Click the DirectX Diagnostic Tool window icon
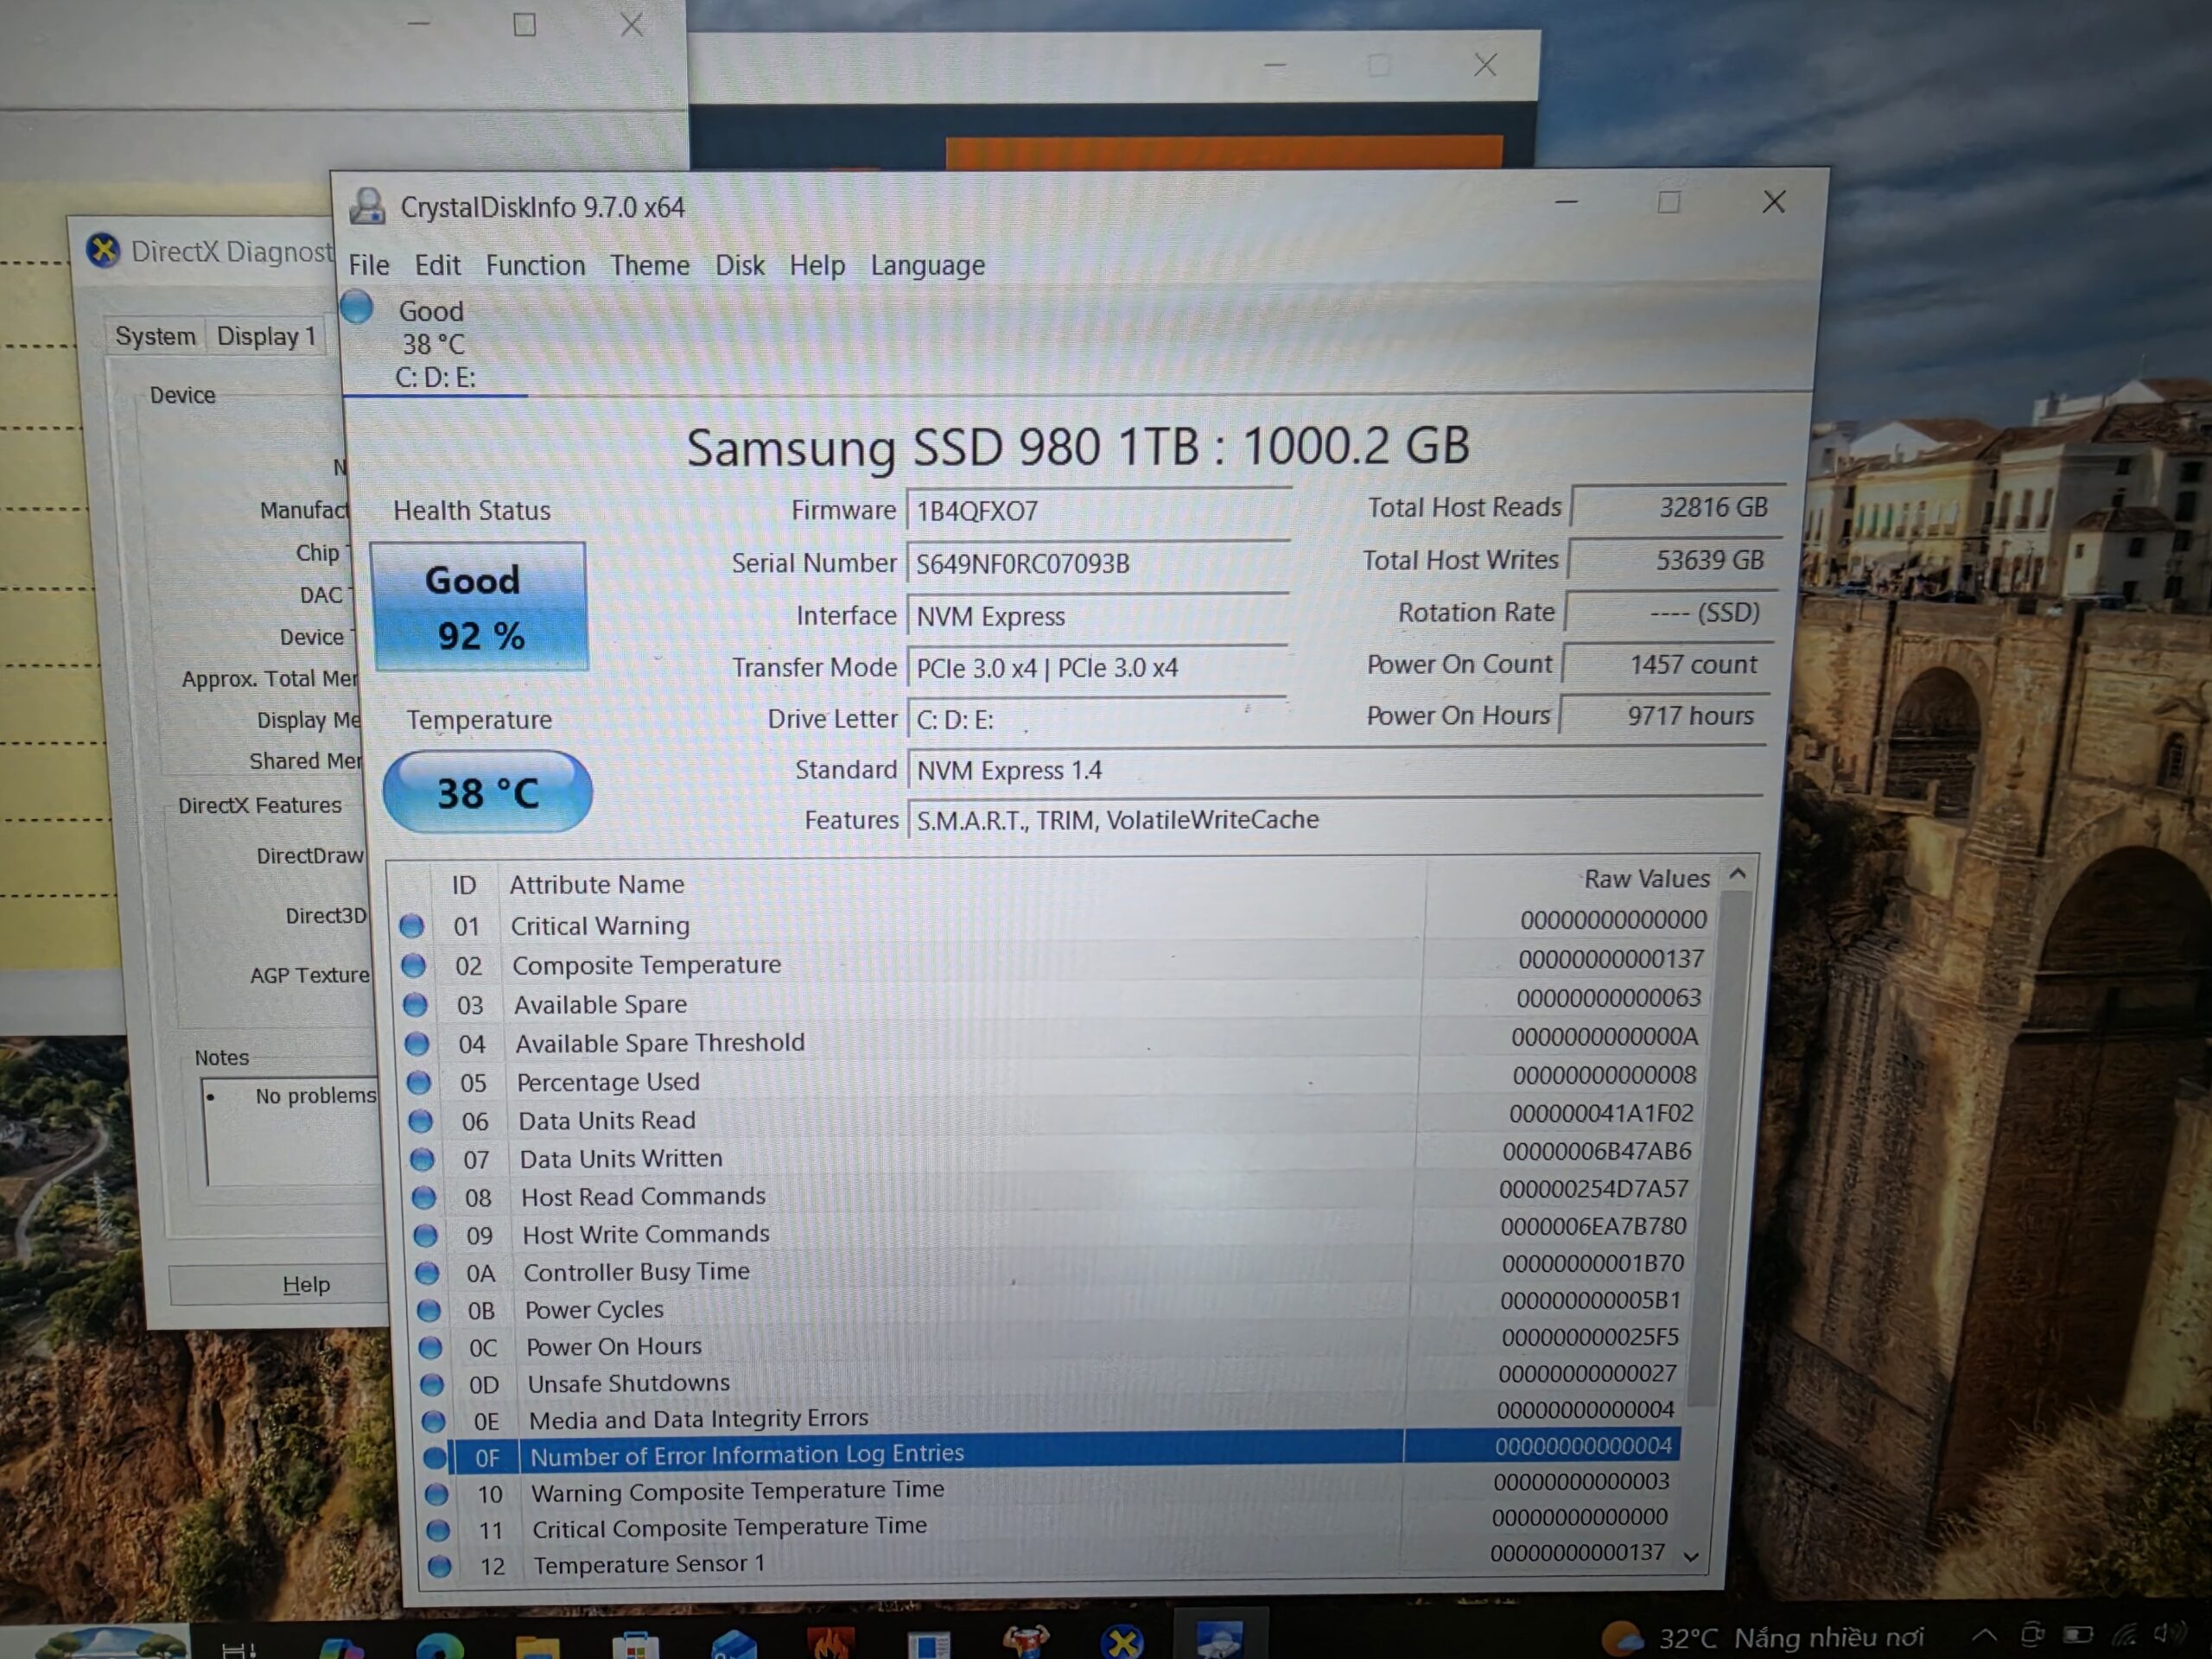The height and width of the screenshot is (1659, 2212). [103, 249]
